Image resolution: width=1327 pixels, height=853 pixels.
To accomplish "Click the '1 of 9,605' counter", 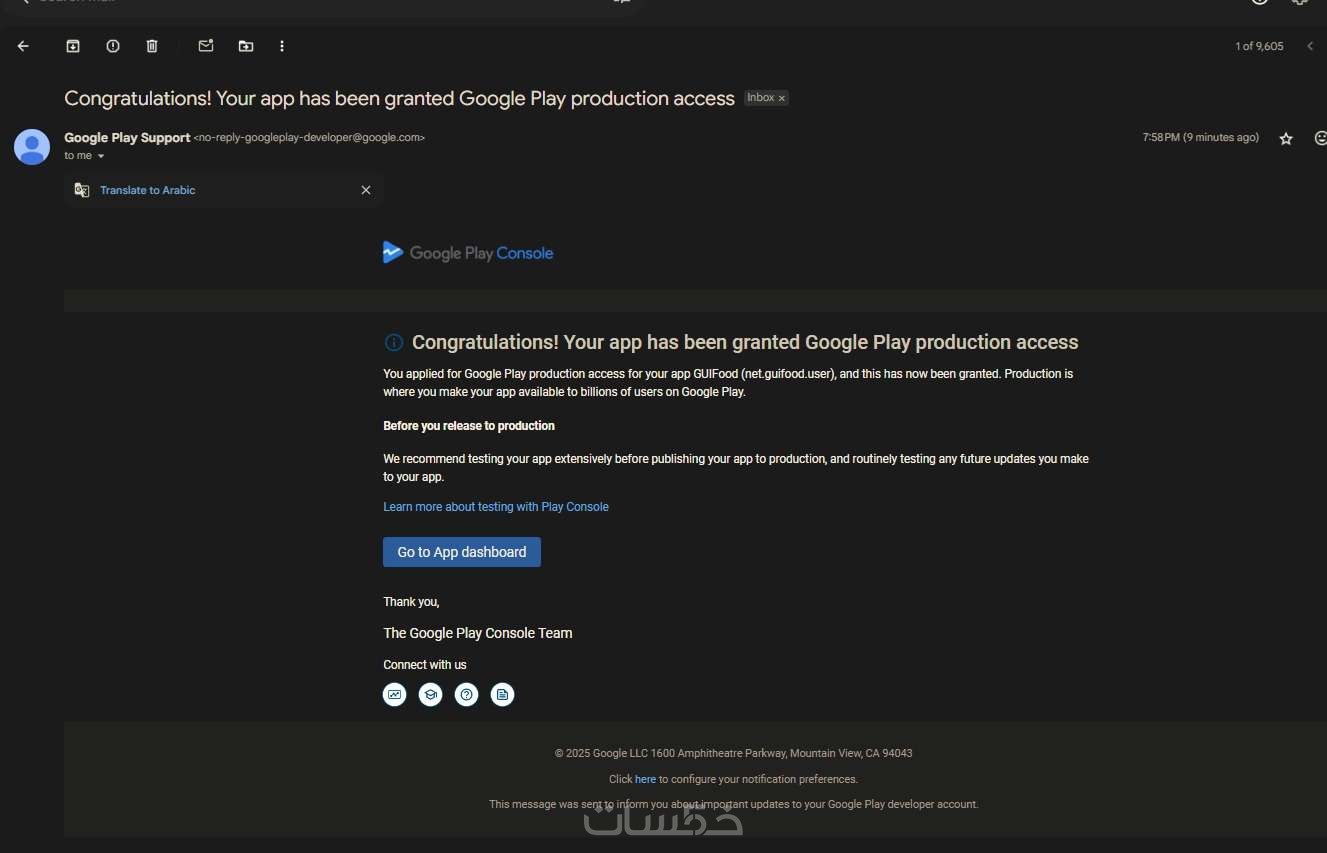I will (1259, 46).
